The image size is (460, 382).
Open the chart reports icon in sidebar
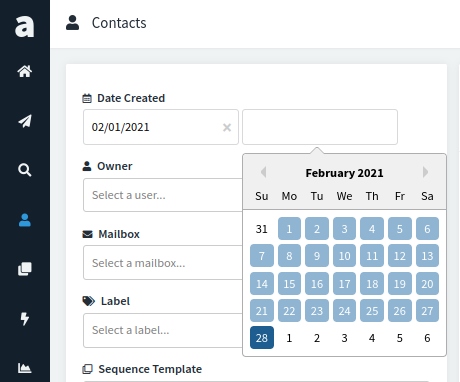[x=25, y=368]
